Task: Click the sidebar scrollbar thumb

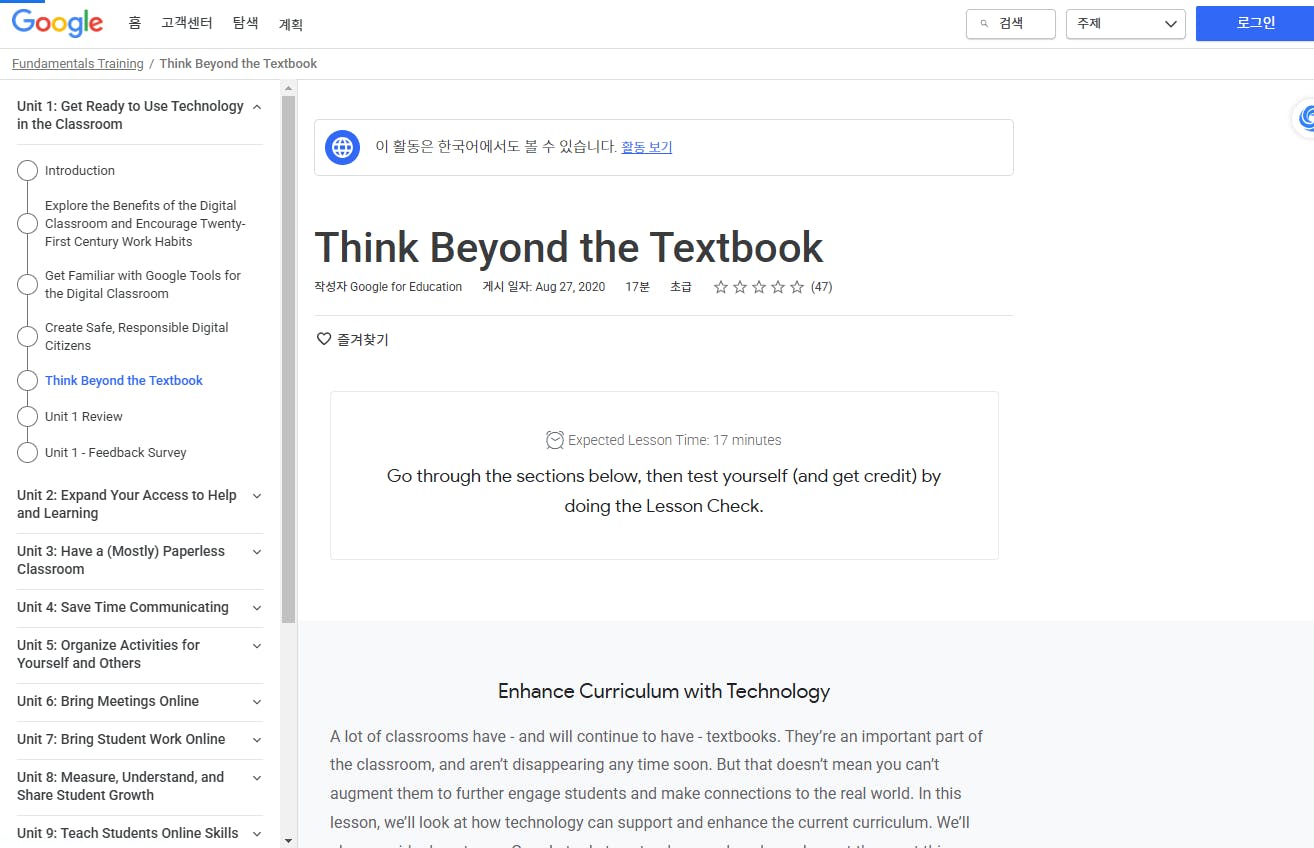Action: click(288, 360)
